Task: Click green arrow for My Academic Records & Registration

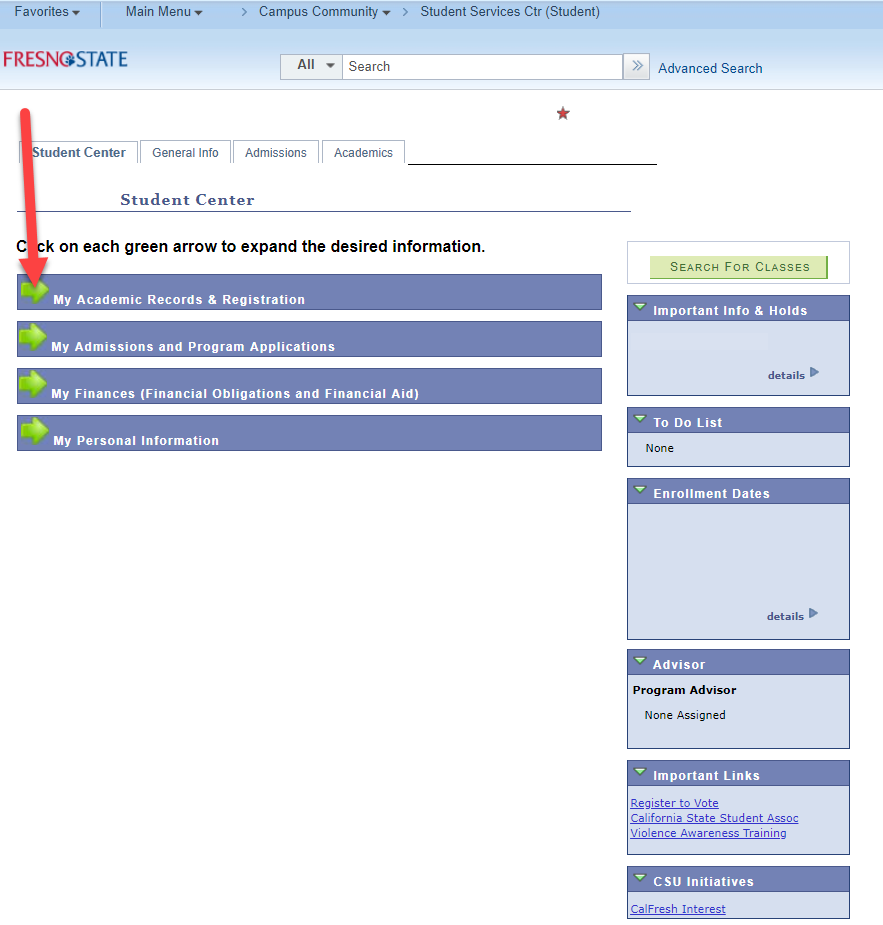Action: pos(34,292)
